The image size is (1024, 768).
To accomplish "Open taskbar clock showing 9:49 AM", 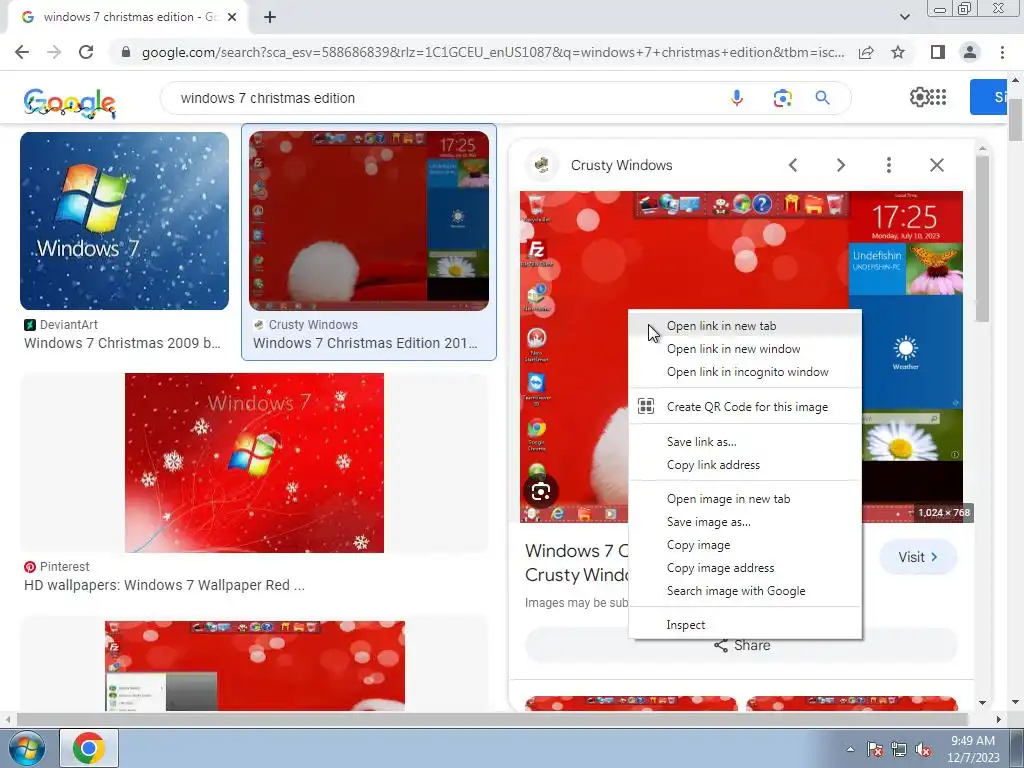I will [972, 749].
